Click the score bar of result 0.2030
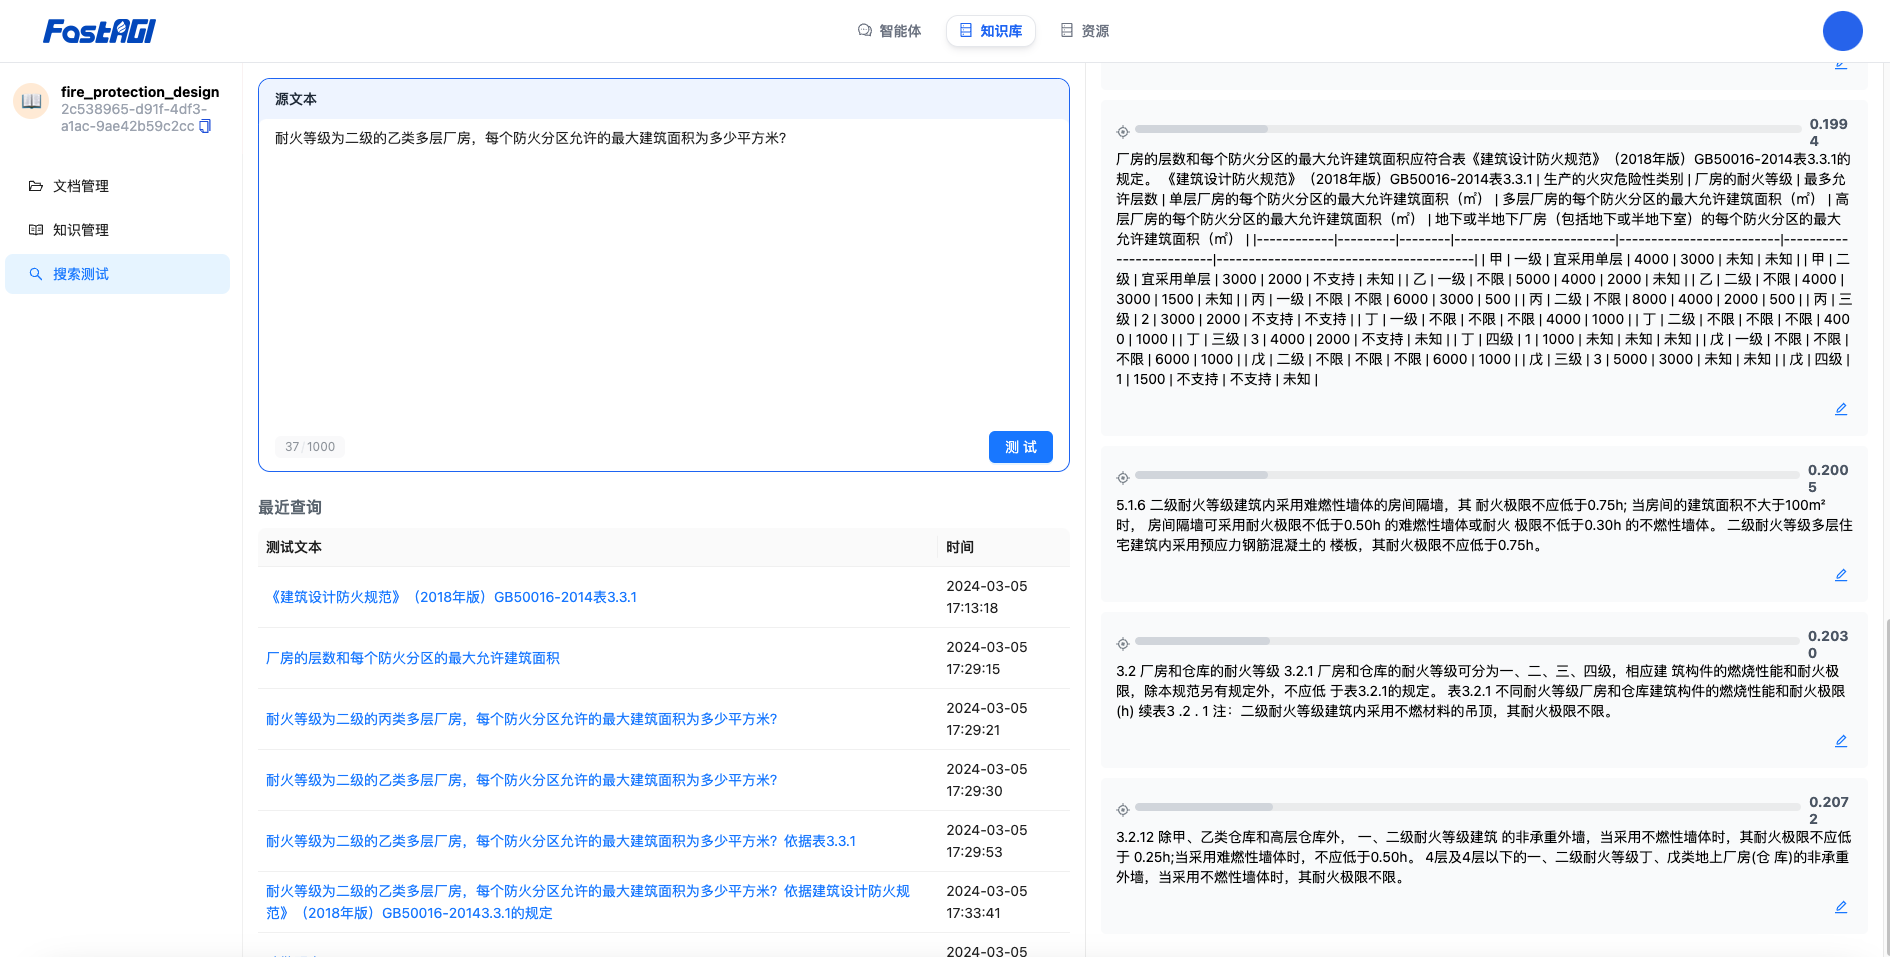 tap(1467, 641)
